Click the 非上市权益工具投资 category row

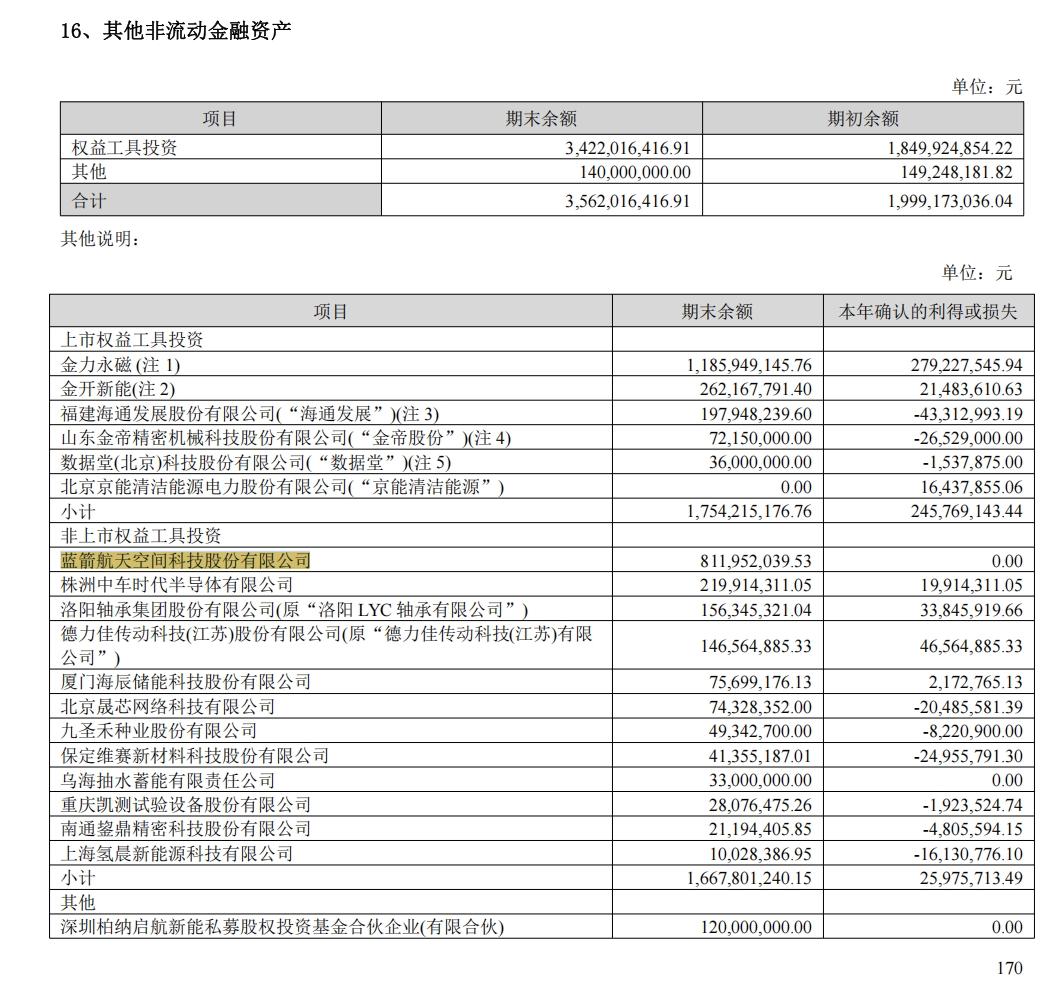(542, 535)
